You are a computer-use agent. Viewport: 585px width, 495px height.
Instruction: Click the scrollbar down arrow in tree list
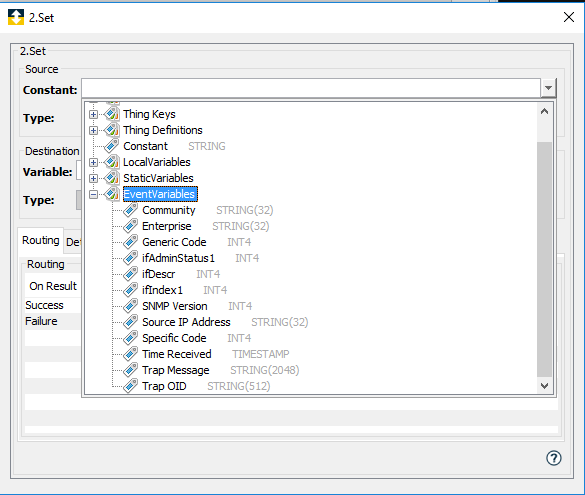pyautogui.click(x=544, y=386)
